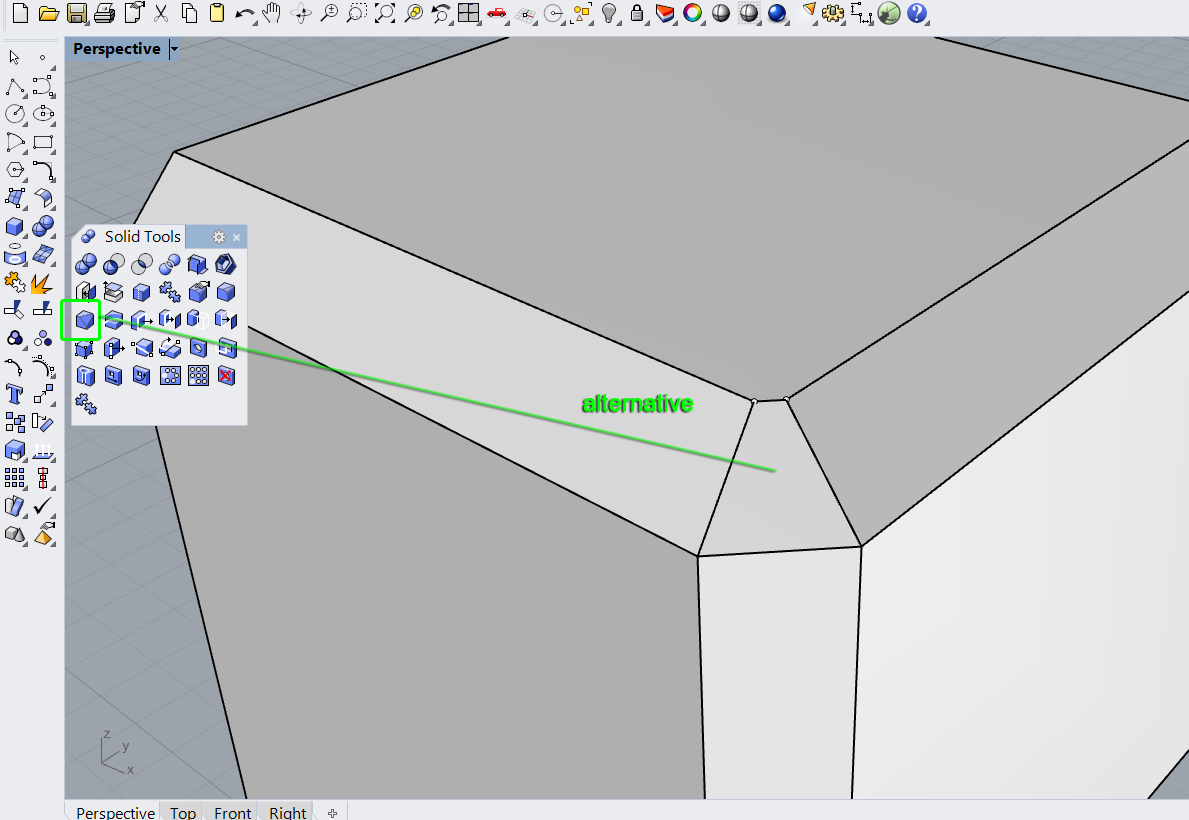Click Boolean Difference in Solid Tools
Screen dimensions: 1189x820
click(114, 264)
